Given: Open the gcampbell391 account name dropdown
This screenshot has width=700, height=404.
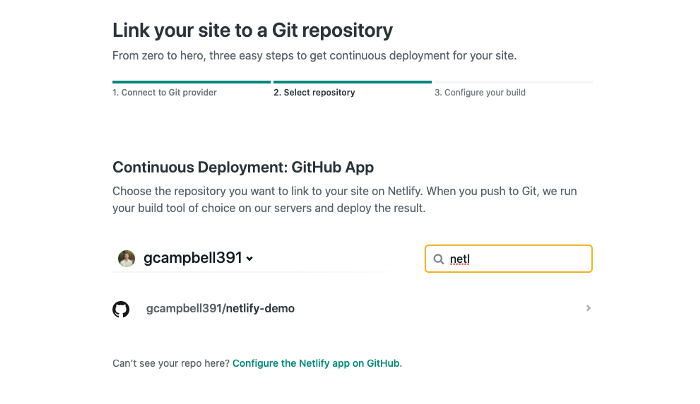Looking at the screenshot, I should [x=193, y=258].
